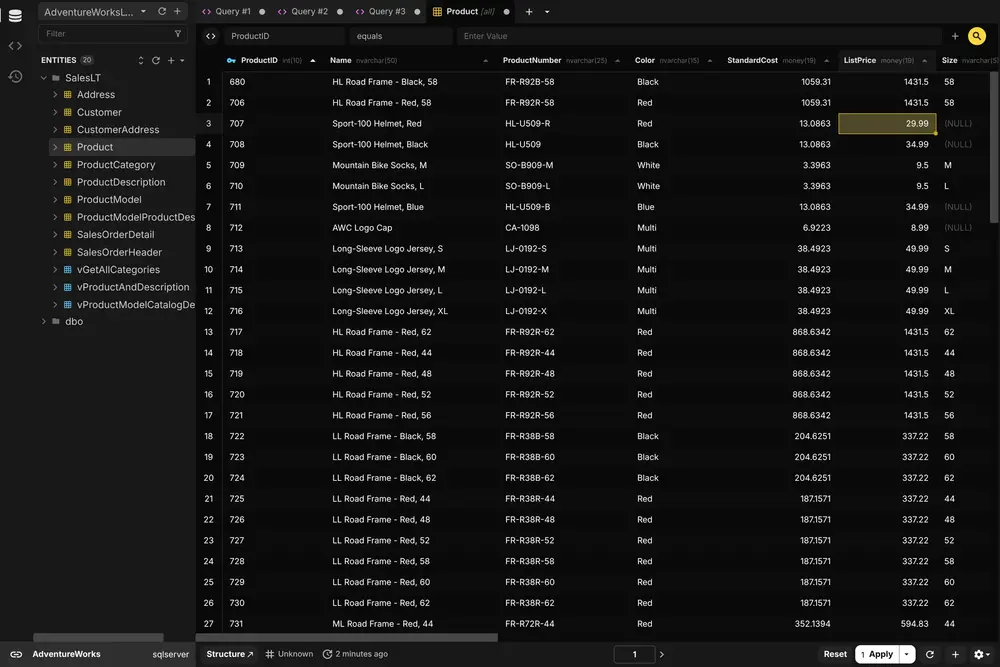Switch to the Query #2 tab
Image resolution: width=1000 pixels, height=667 pixels.
tap(310, 11)
